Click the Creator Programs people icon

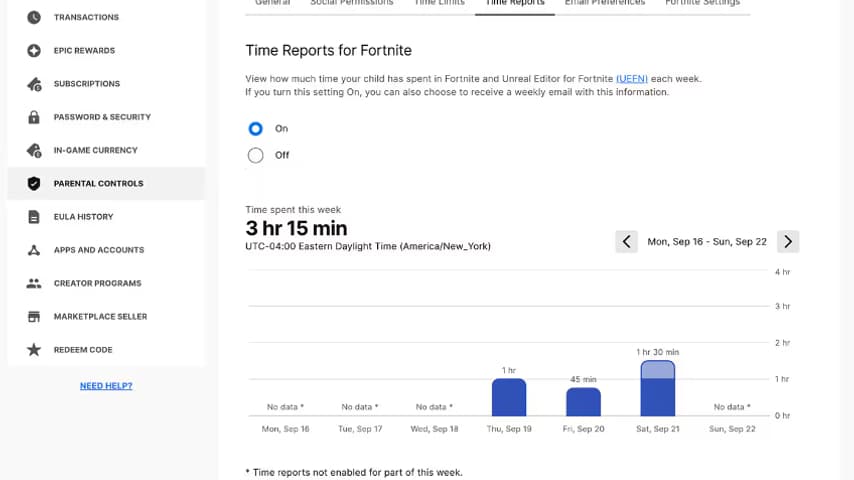click(x=34, y=283)
